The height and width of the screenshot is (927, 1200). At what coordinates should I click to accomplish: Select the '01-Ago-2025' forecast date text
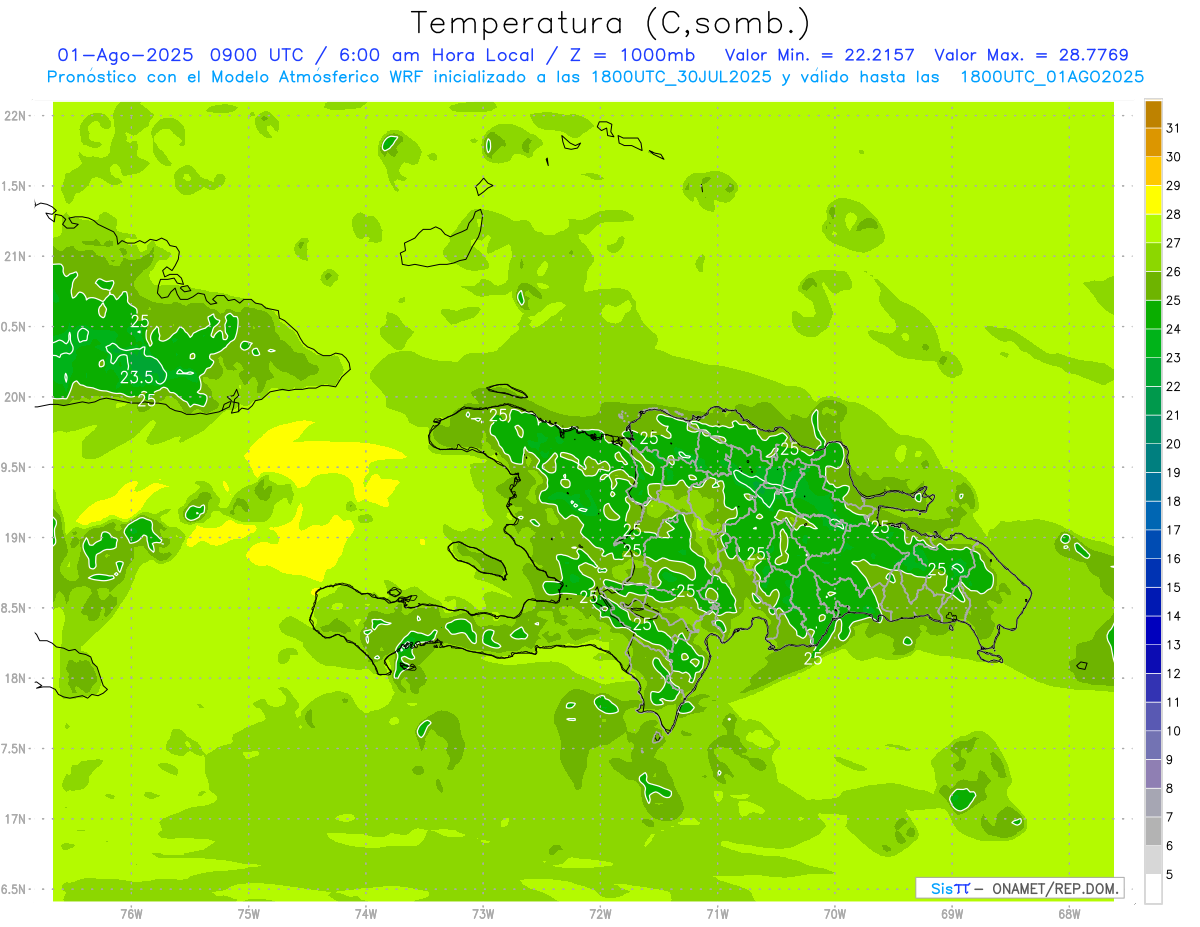125,55
